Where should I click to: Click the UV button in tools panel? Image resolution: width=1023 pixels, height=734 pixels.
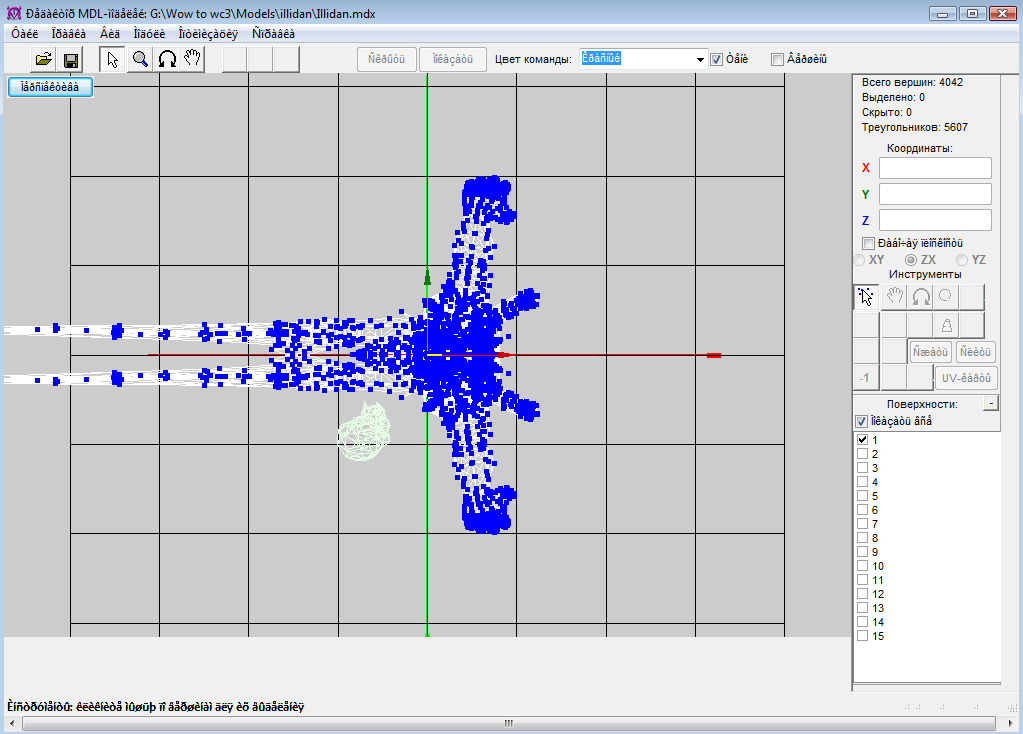(966, 378)
